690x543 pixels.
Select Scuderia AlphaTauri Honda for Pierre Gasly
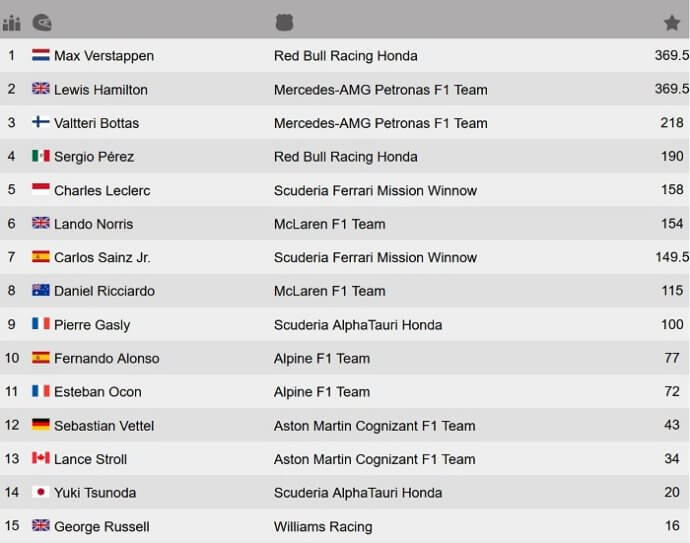coord(358,325)
